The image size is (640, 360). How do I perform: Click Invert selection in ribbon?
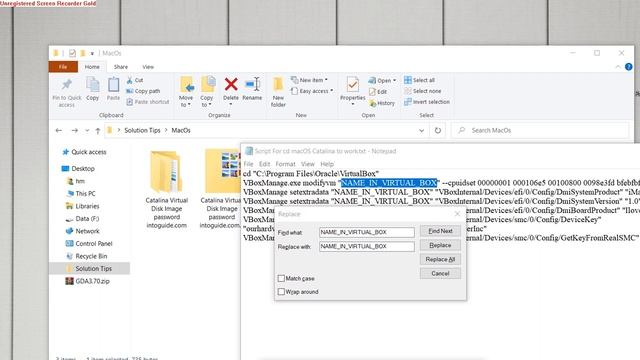coord(427,102)
